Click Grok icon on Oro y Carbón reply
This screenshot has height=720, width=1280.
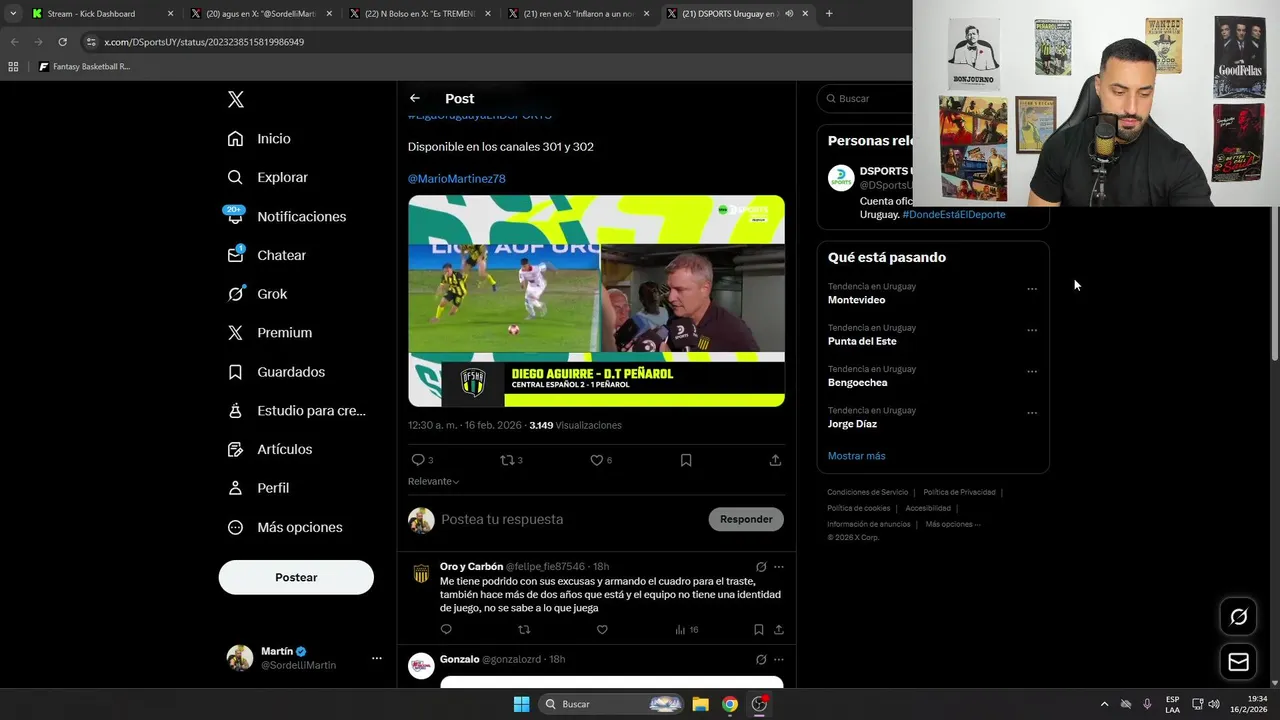(x=761, y=567)
